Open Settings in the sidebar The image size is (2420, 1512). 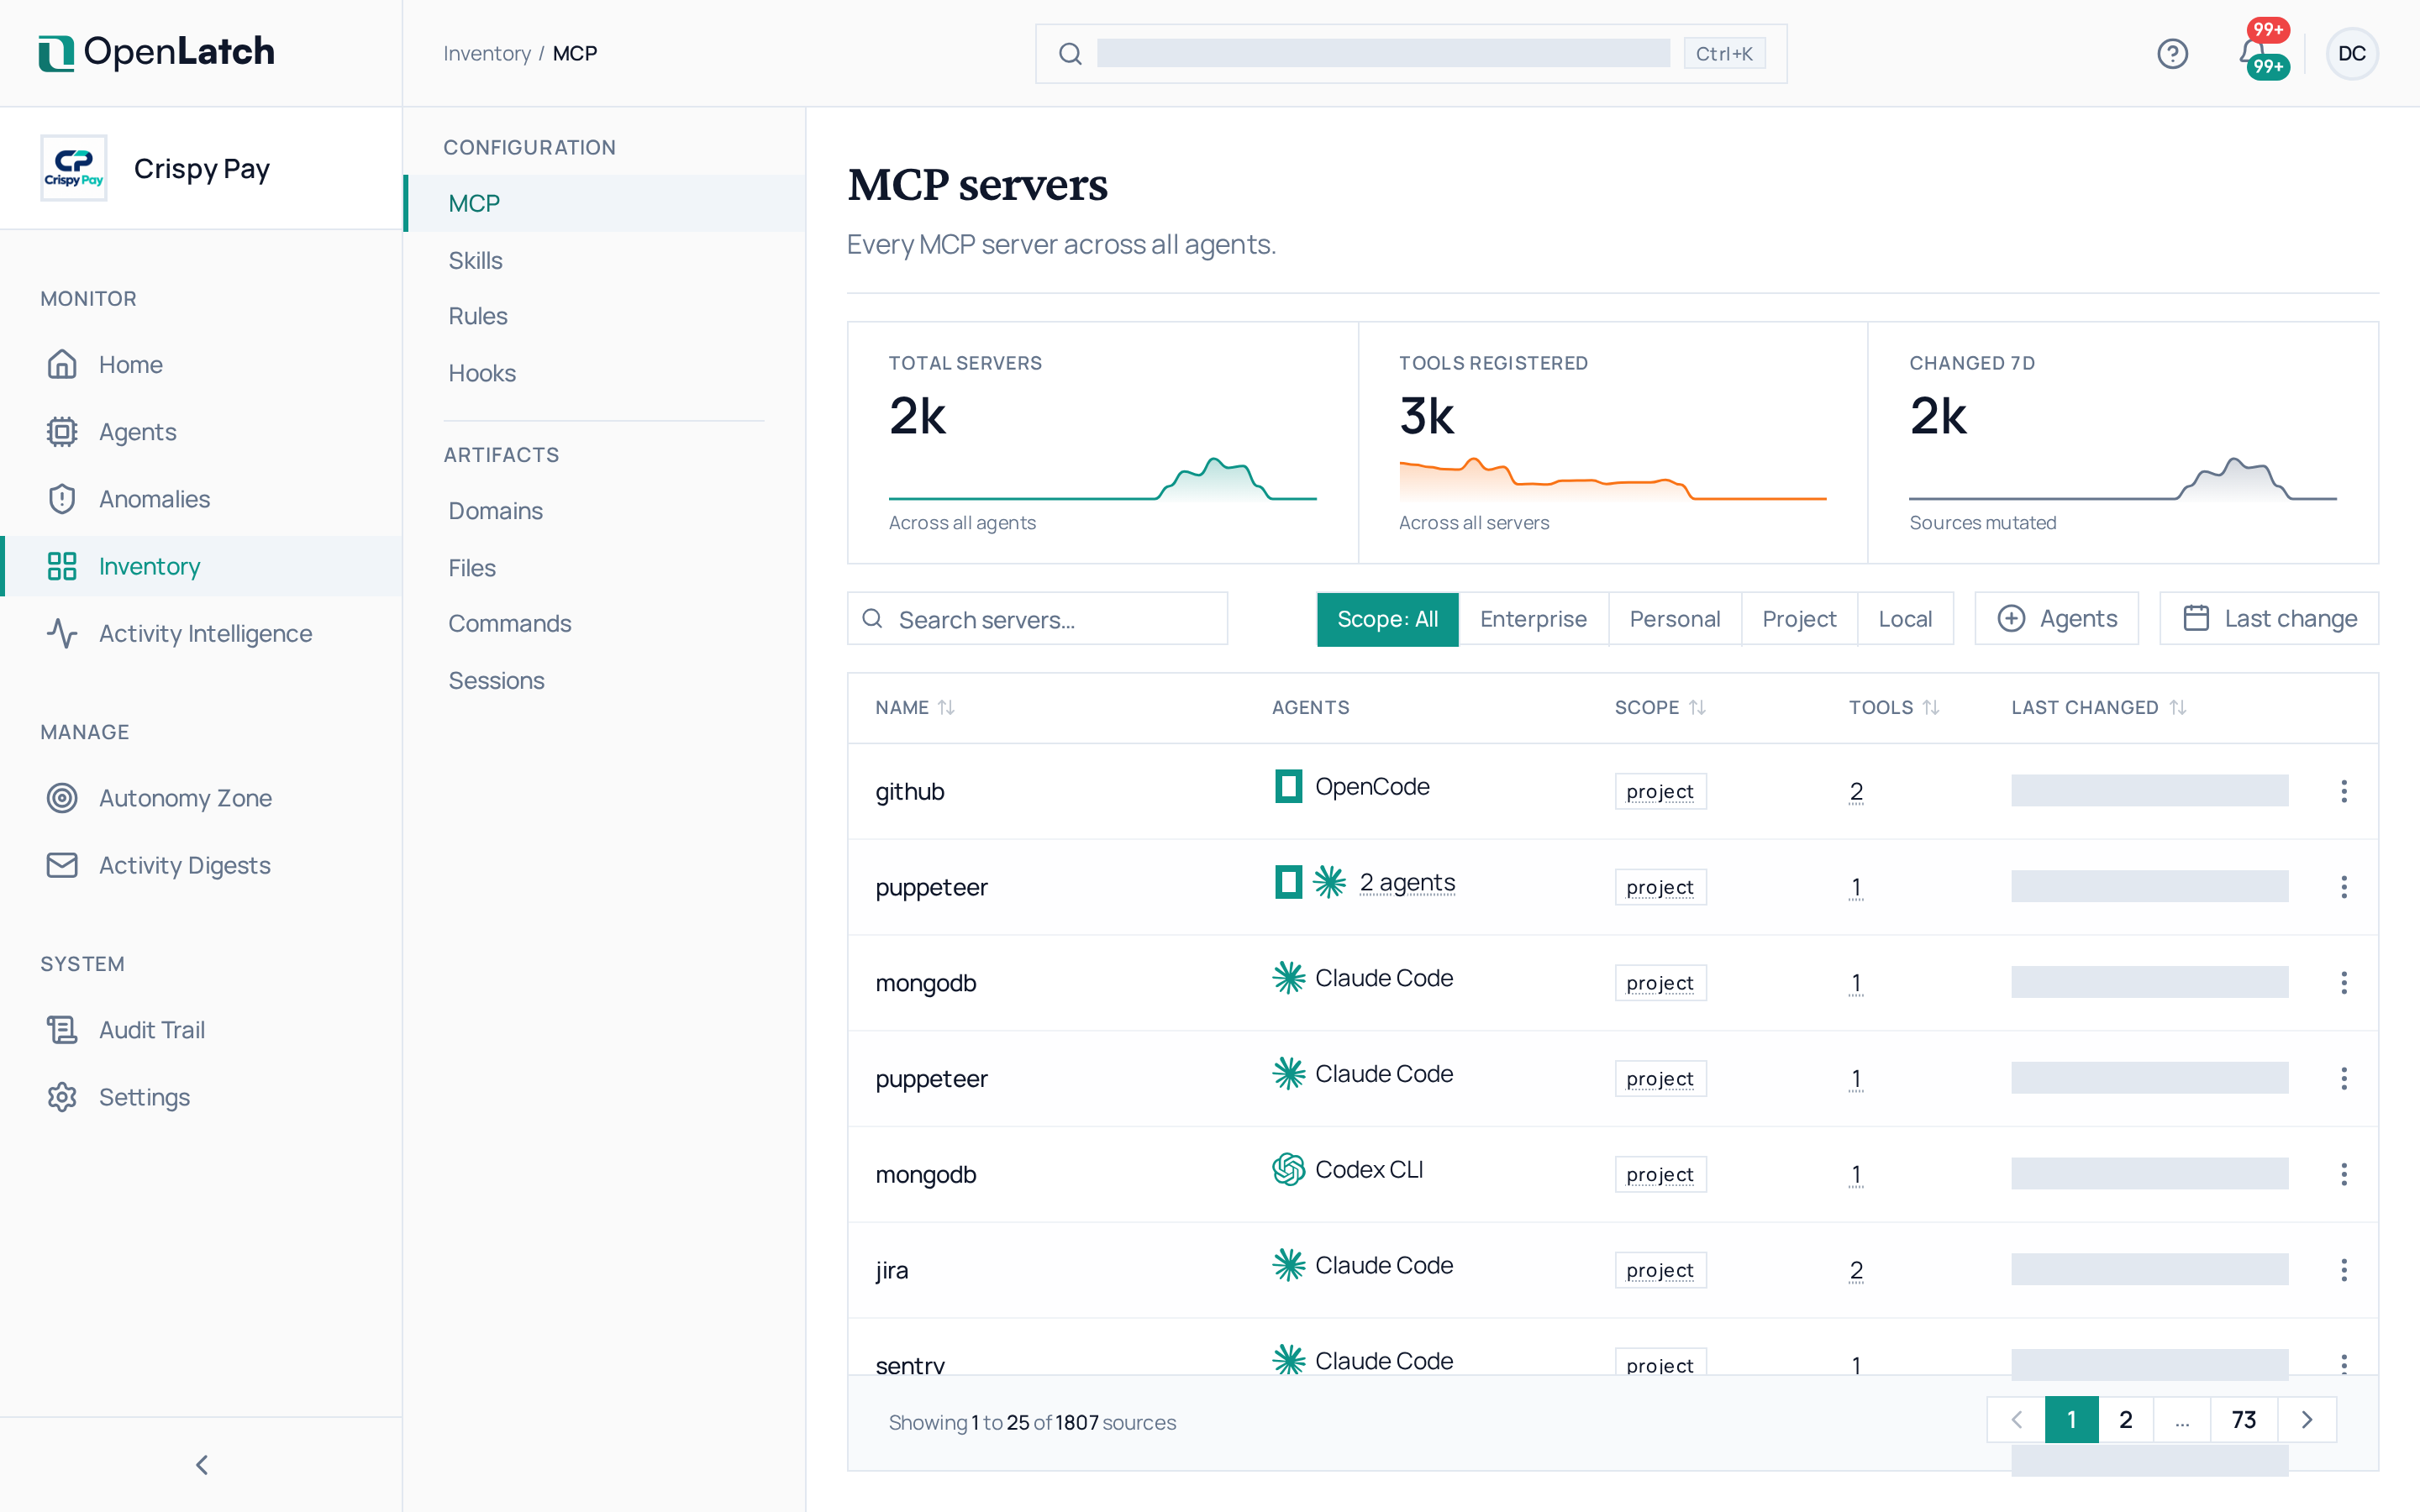201,1097
